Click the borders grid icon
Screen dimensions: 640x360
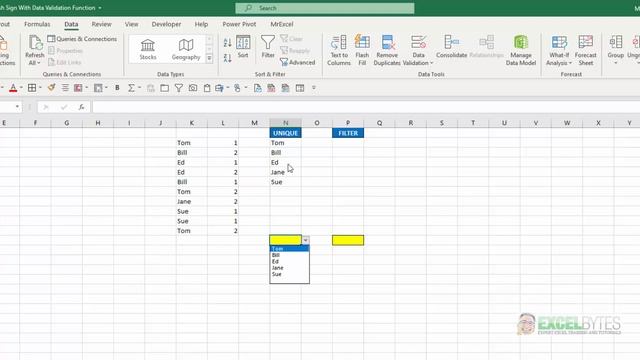[x=32, y=88]
